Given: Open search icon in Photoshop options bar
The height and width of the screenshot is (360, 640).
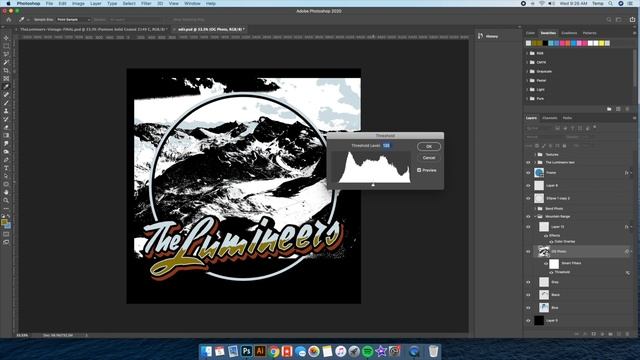Looking at the screenshot, I should [x=609, y=20].
